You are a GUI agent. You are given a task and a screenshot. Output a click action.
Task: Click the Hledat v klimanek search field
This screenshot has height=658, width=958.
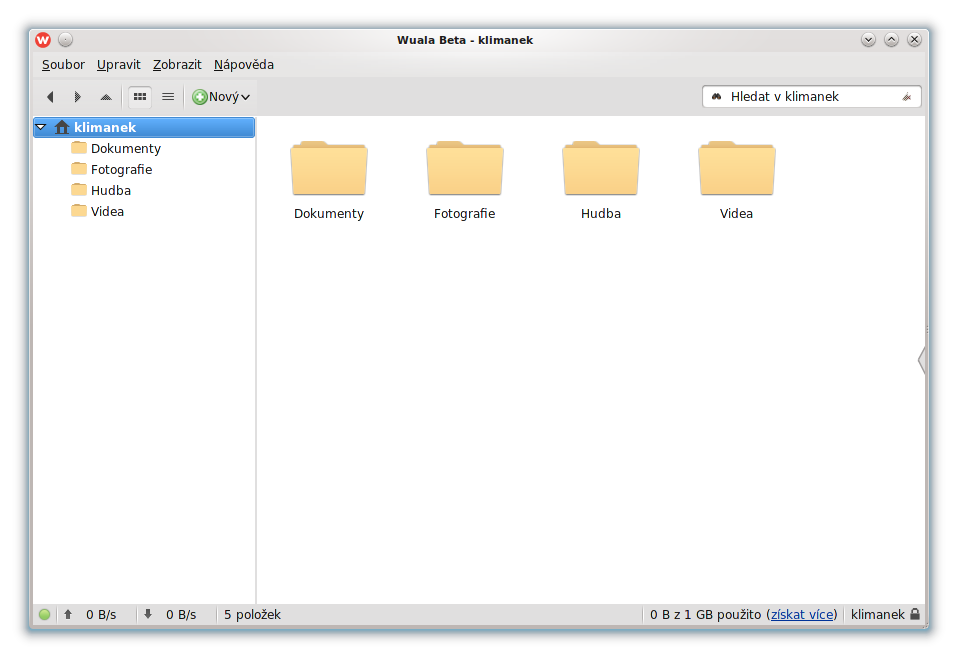coord(812,97)
